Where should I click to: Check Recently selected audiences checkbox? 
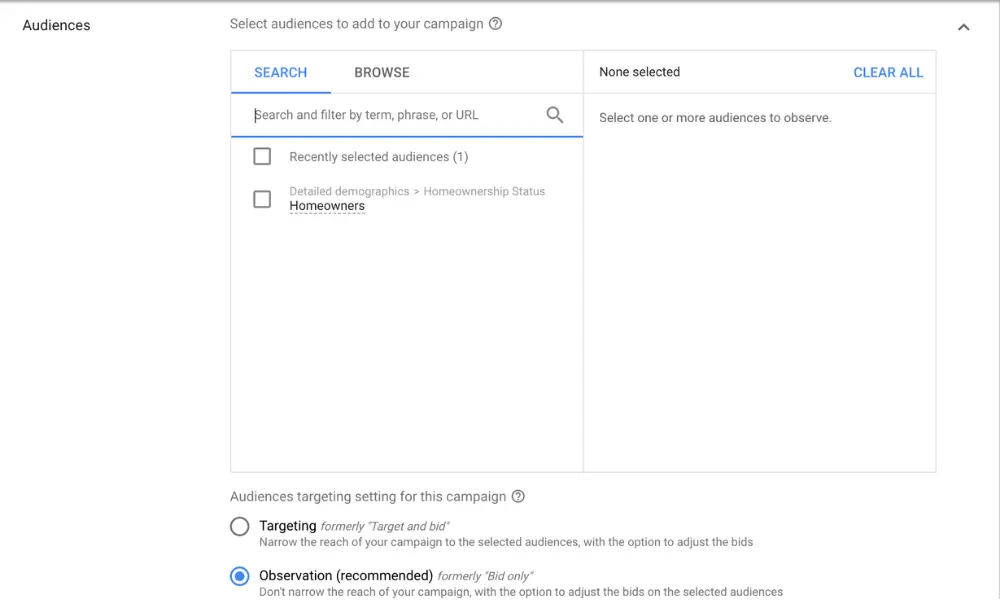point(262,156)
